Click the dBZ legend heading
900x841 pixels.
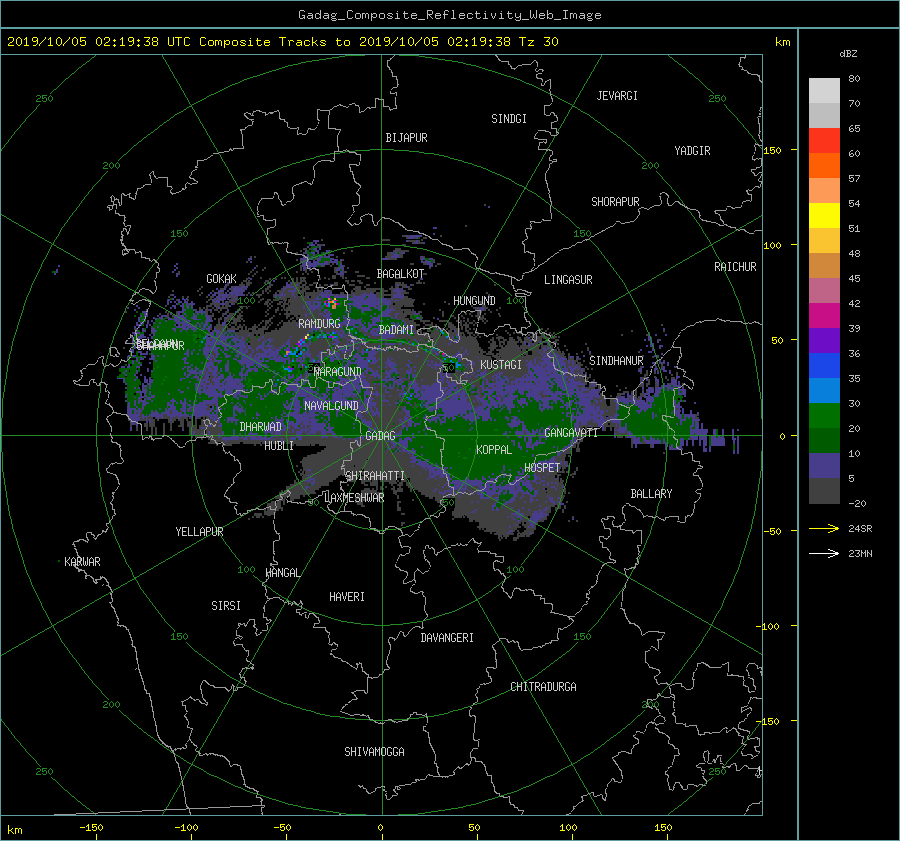click(848, 54)
